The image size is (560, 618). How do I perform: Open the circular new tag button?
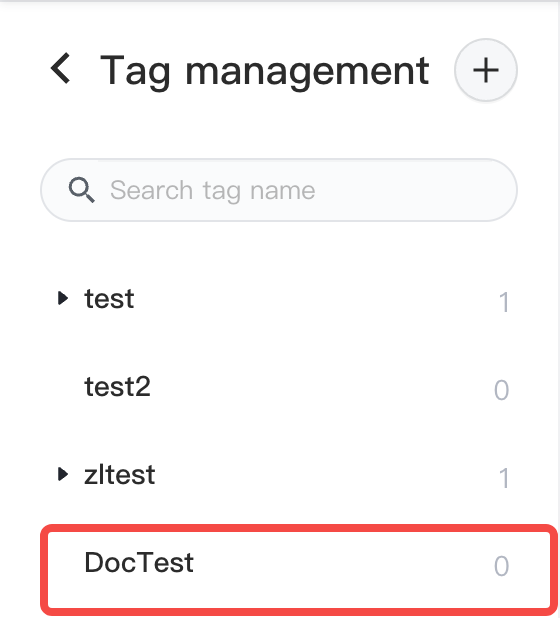coord(486,70)
